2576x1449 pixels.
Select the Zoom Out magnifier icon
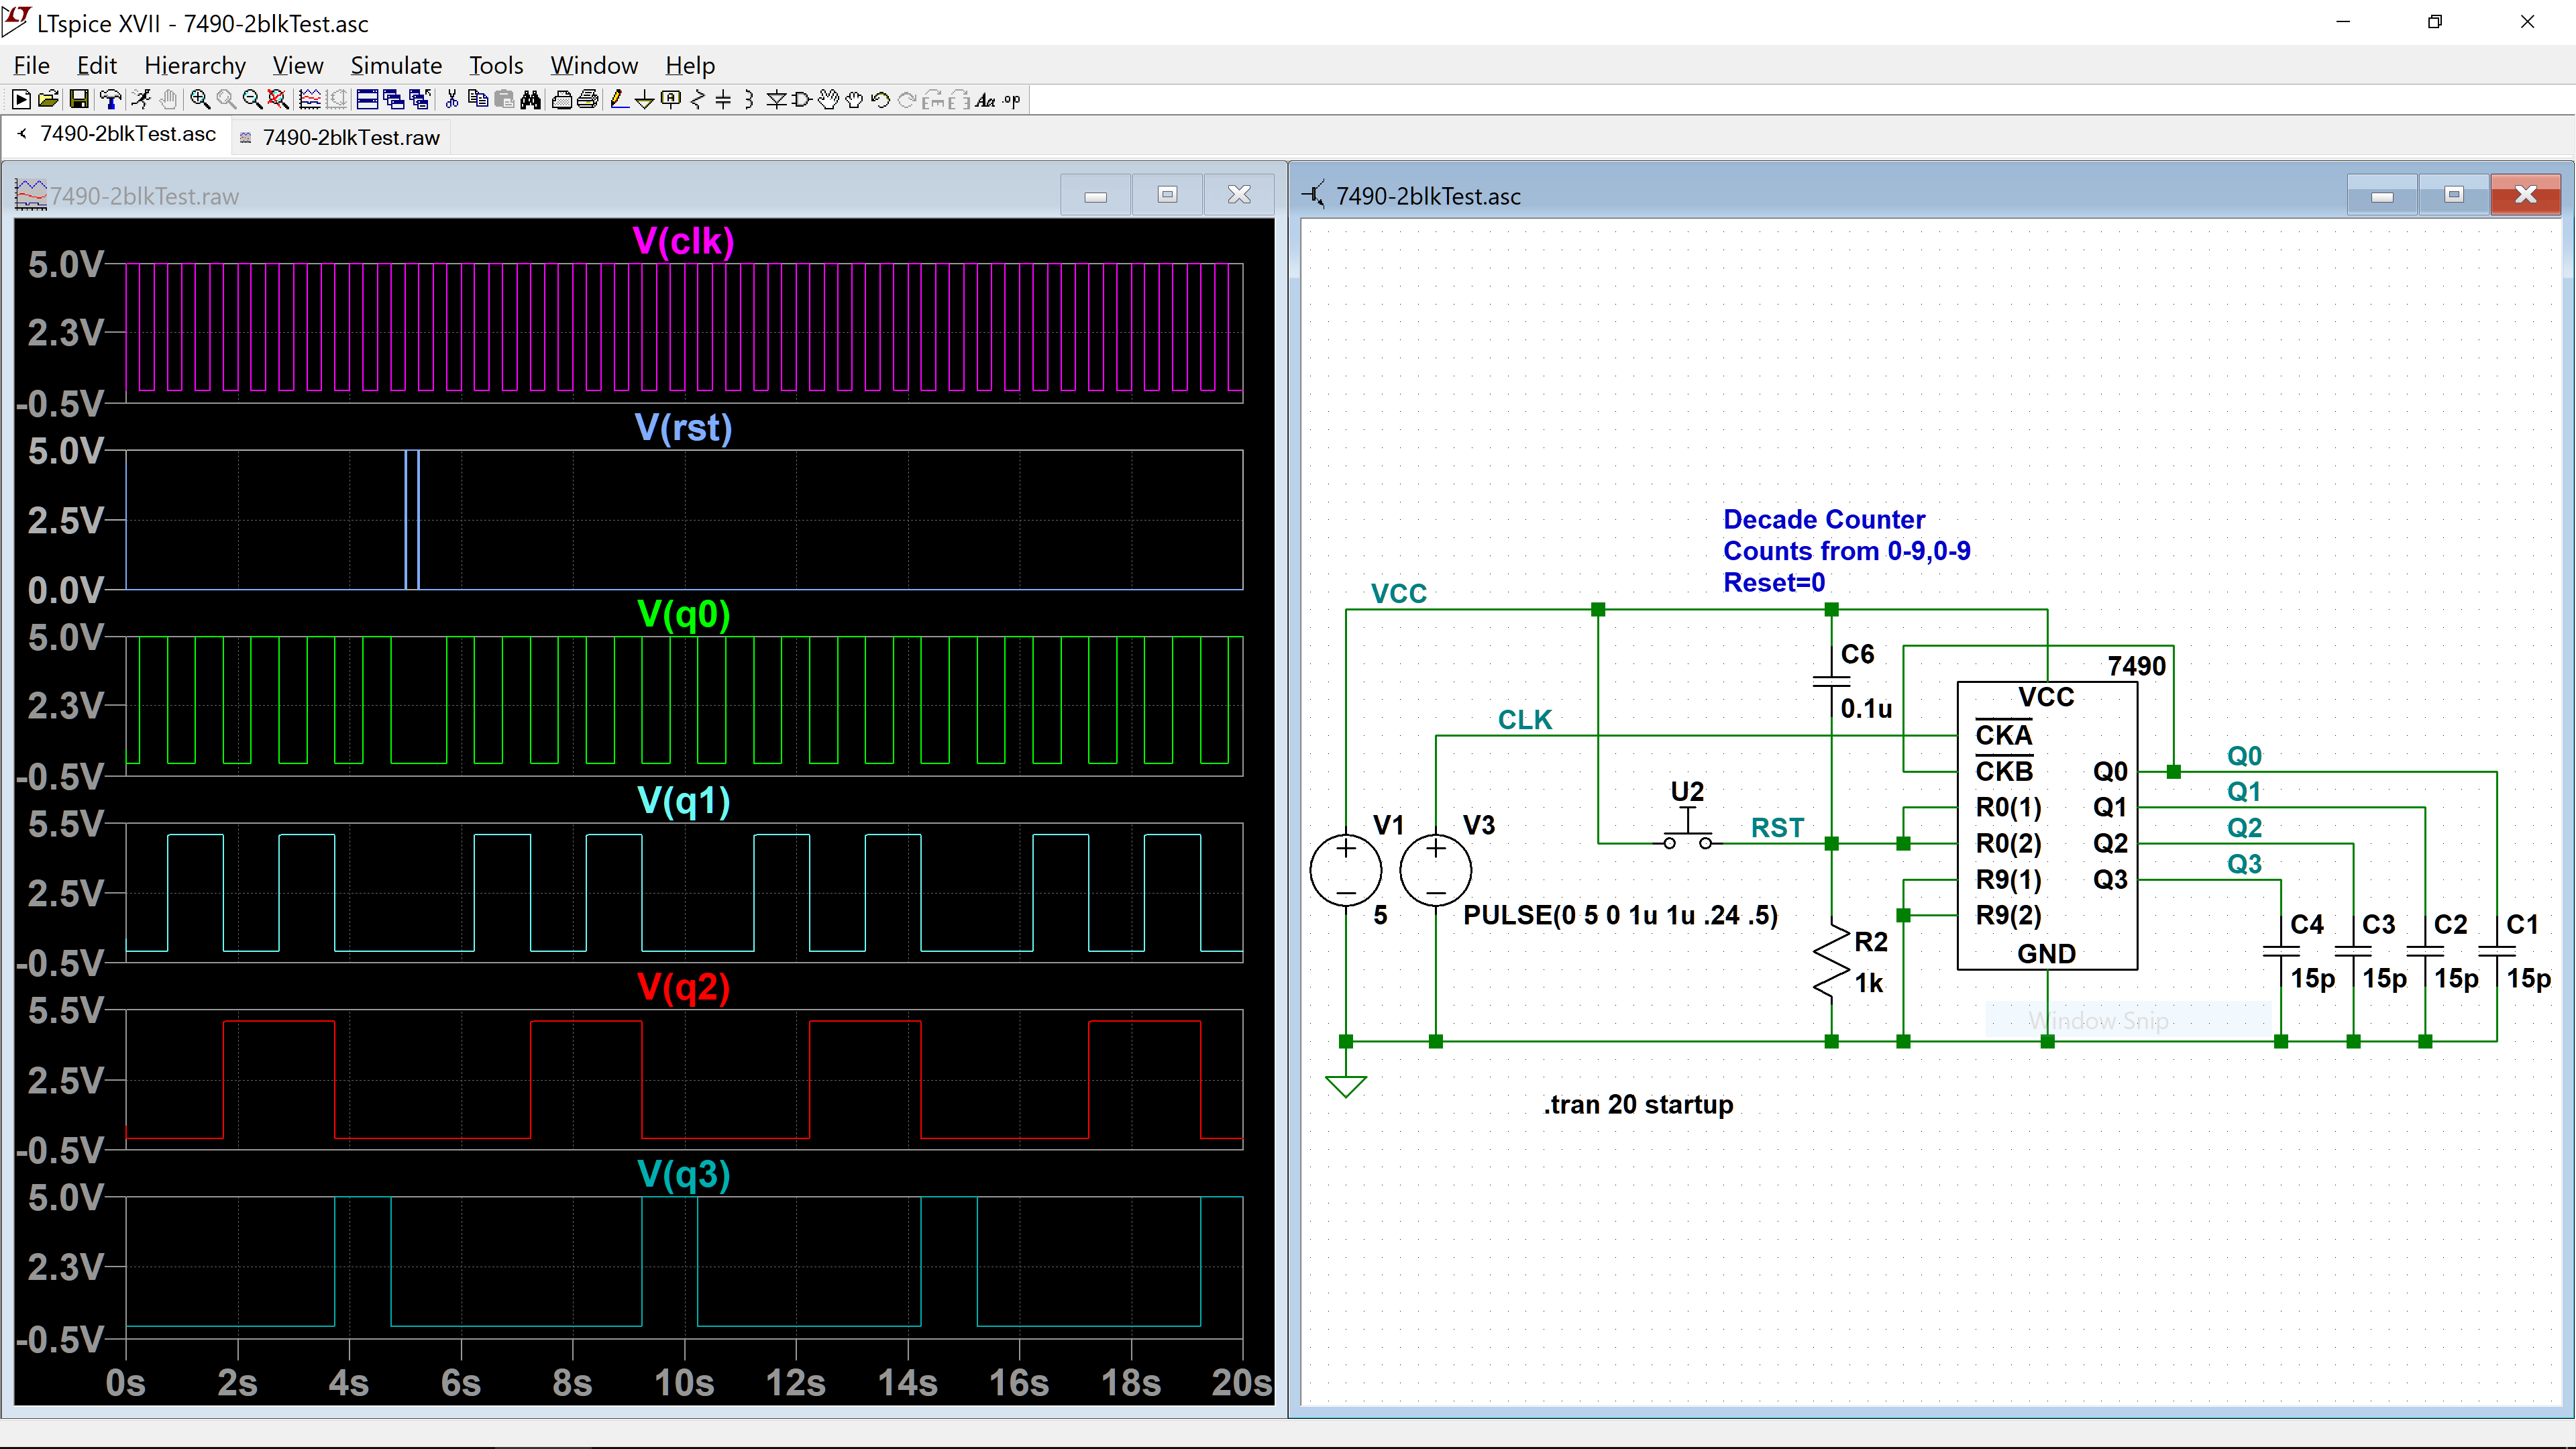tap(253, 100)
